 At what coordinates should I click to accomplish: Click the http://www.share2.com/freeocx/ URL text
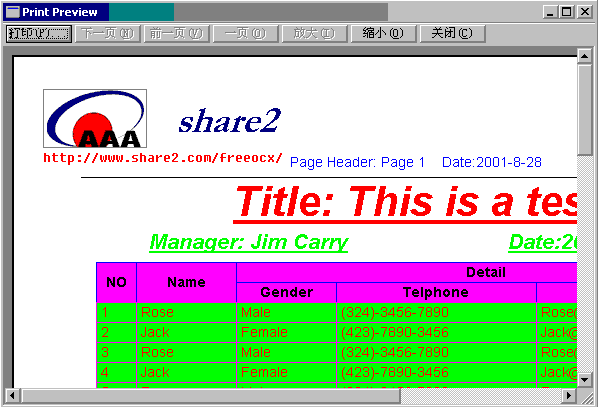(x=163, y=158)
